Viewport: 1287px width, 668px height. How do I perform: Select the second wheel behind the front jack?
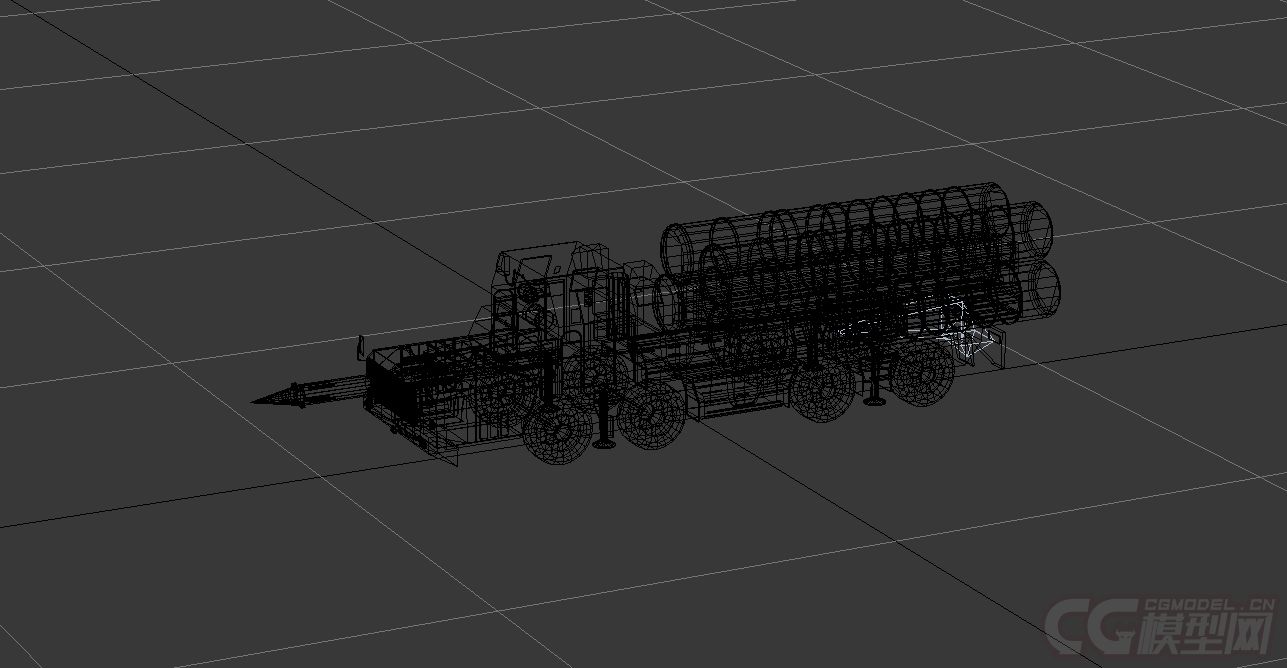click(650, 414)
